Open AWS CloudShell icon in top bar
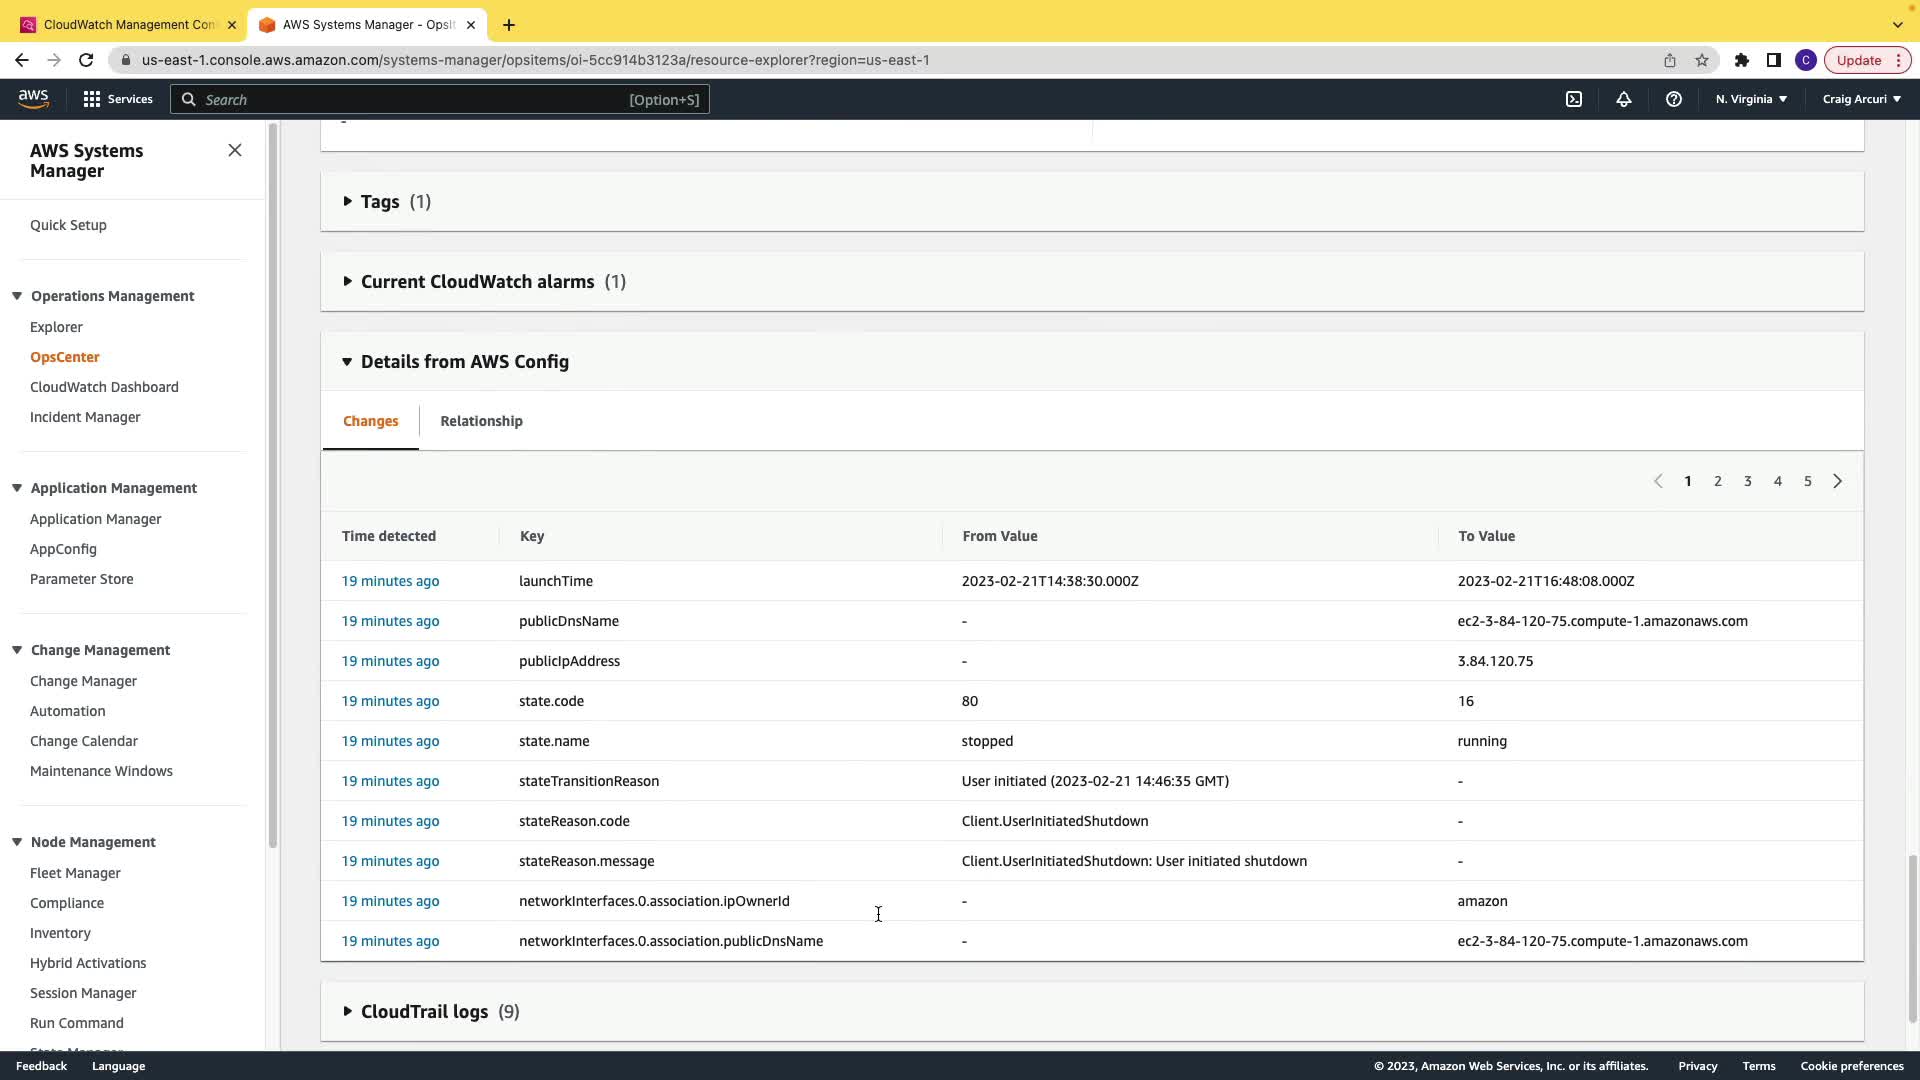1920x1080 pixels. [1574, 99]
